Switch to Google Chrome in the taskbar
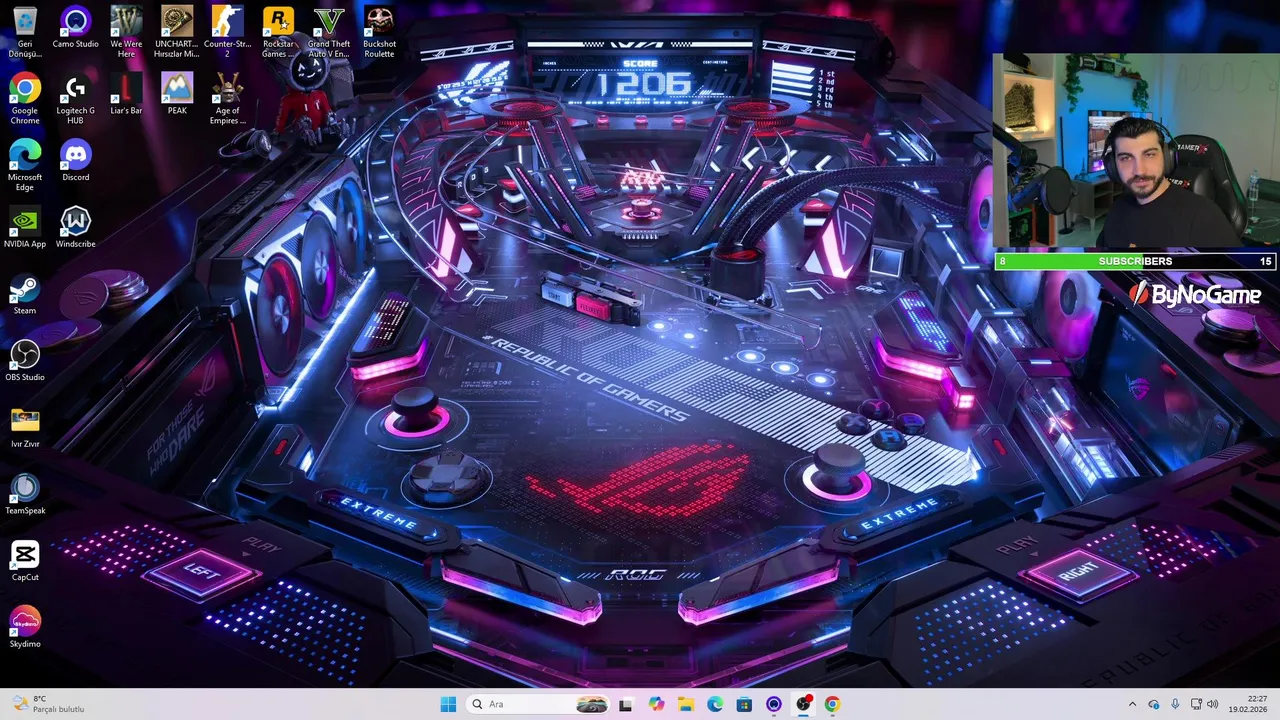 832,704
